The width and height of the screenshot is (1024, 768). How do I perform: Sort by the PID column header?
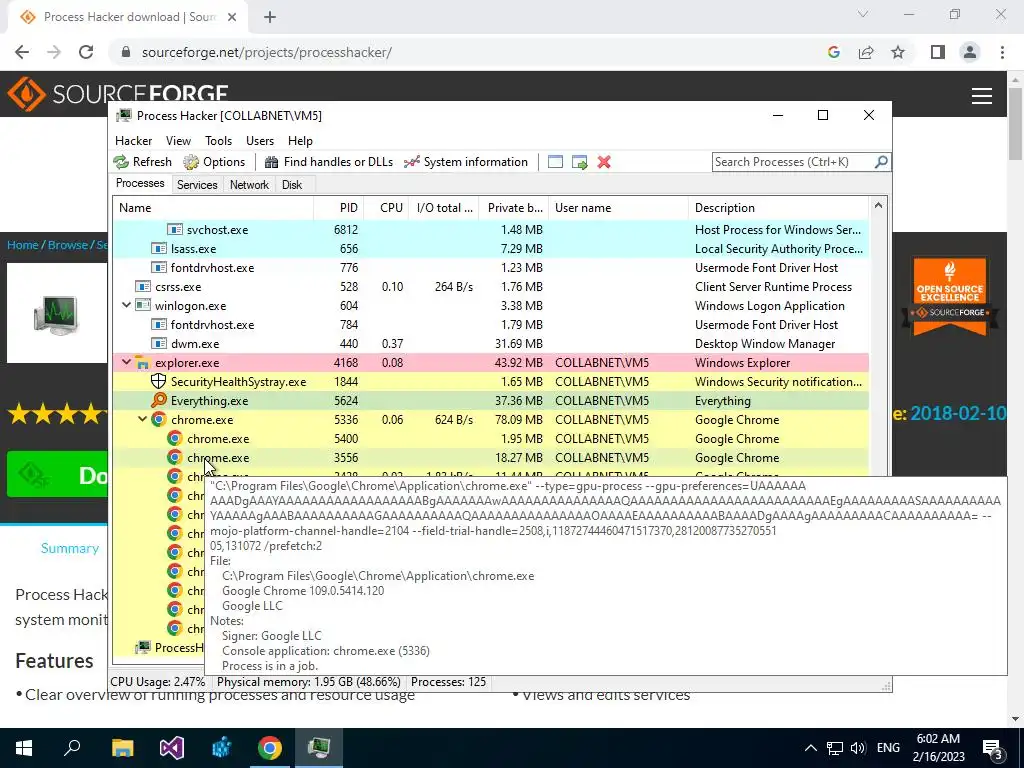(x=339, y=208)
